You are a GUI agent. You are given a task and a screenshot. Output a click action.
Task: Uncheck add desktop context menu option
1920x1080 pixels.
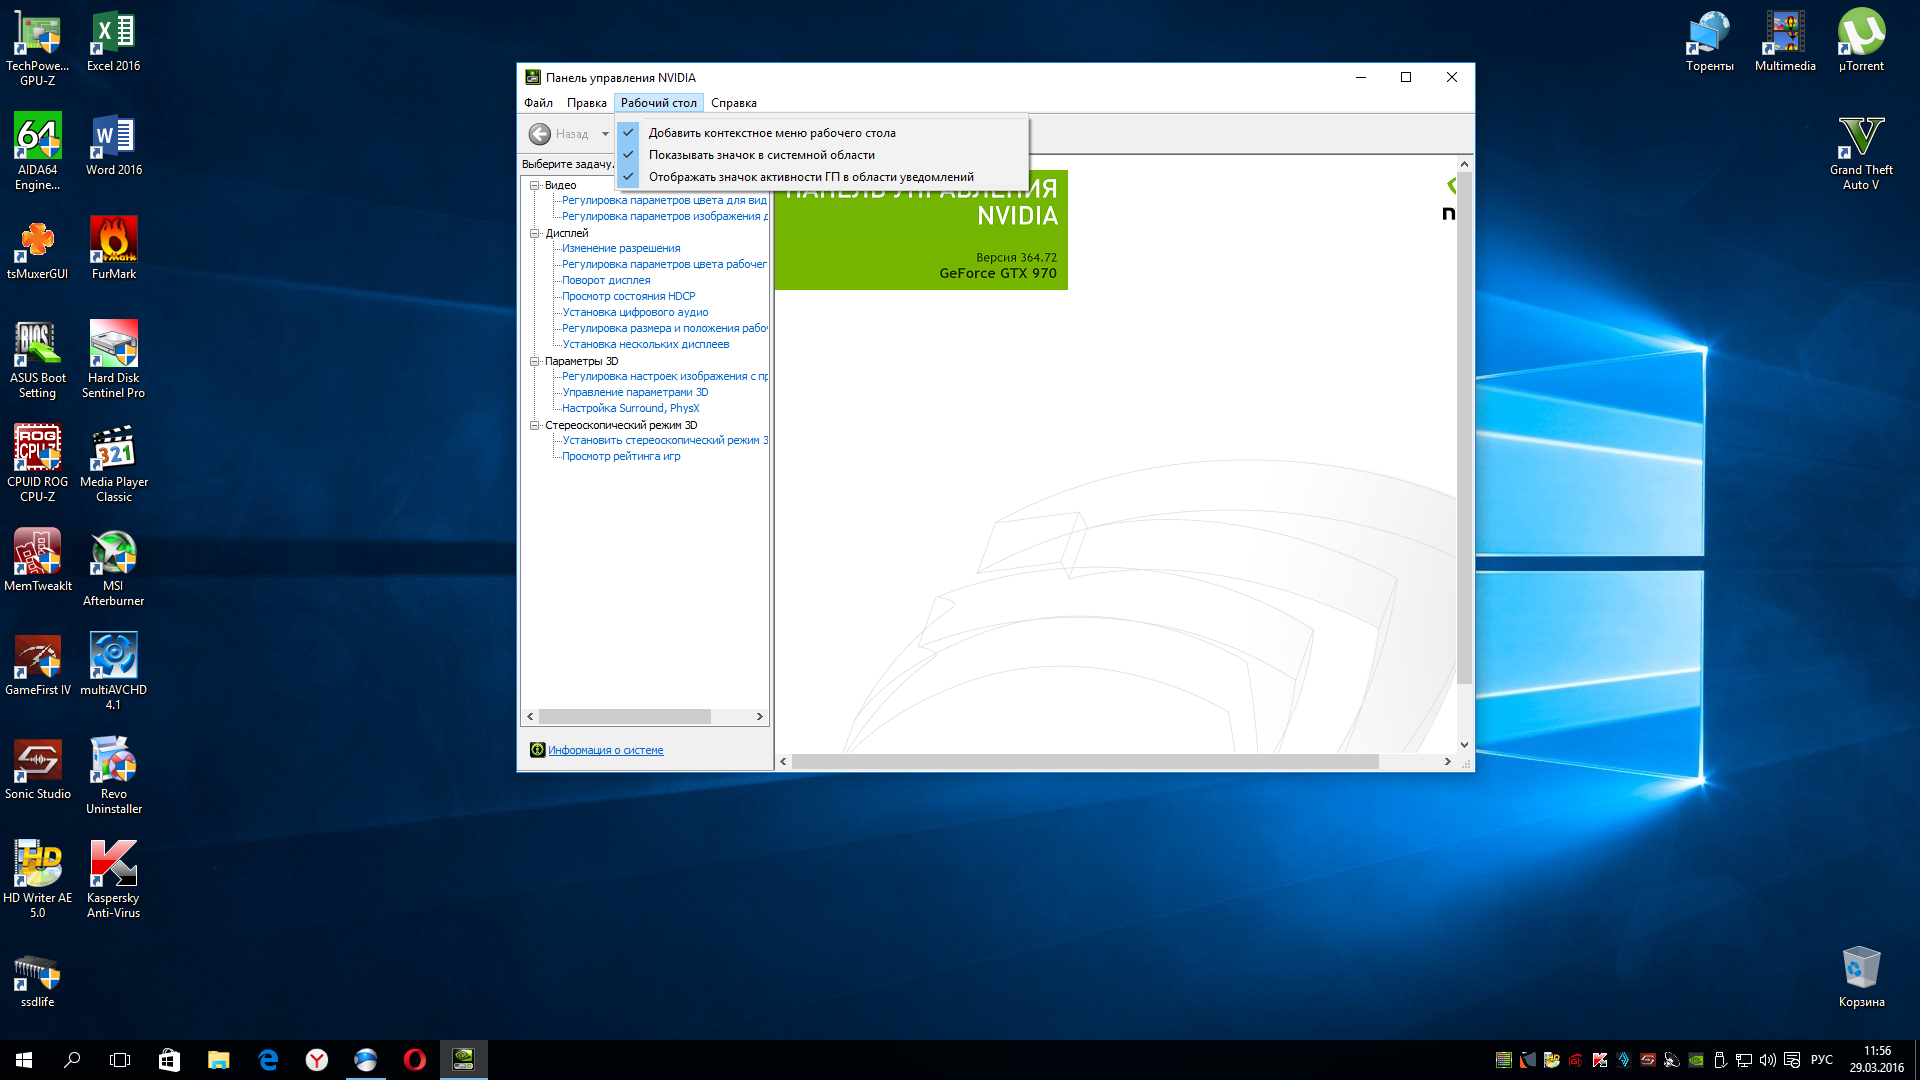click(771, 133)
